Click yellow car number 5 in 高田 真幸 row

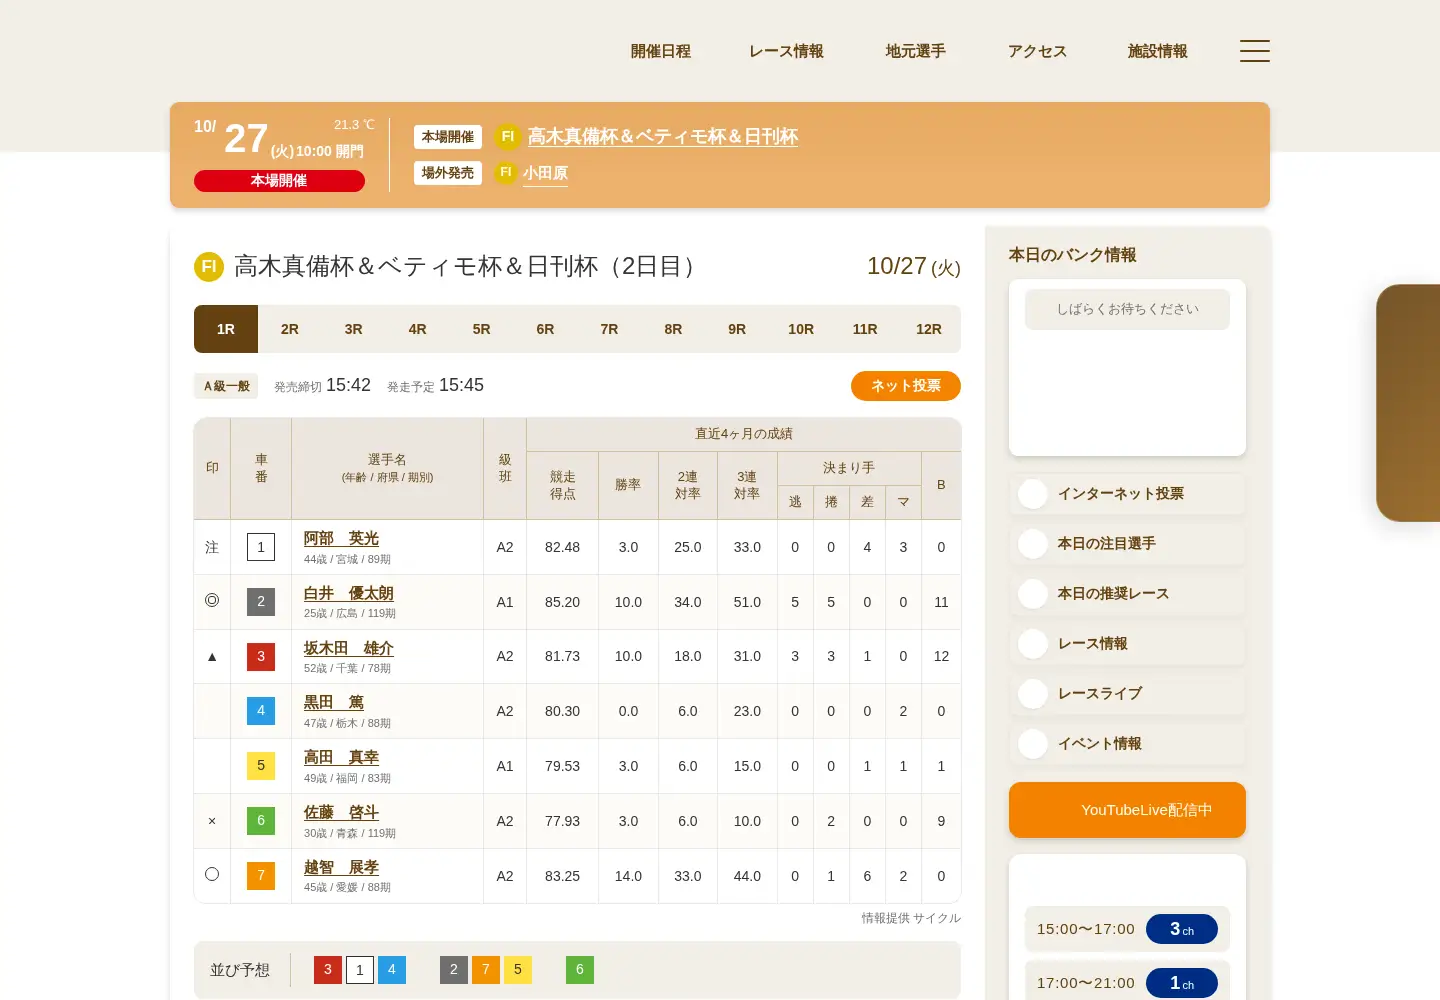261,766
